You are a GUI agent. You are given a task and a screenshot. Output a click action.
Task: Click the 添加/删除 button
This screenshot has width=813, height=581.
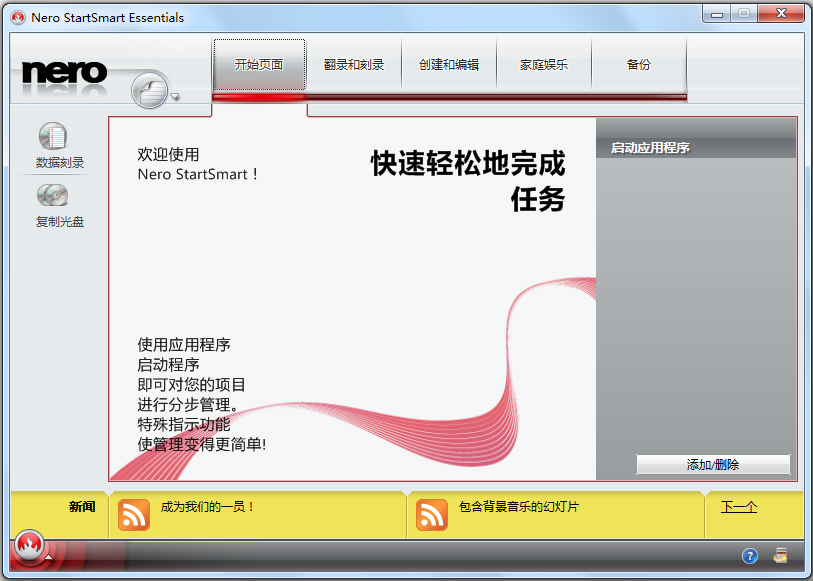coord(714,465)
